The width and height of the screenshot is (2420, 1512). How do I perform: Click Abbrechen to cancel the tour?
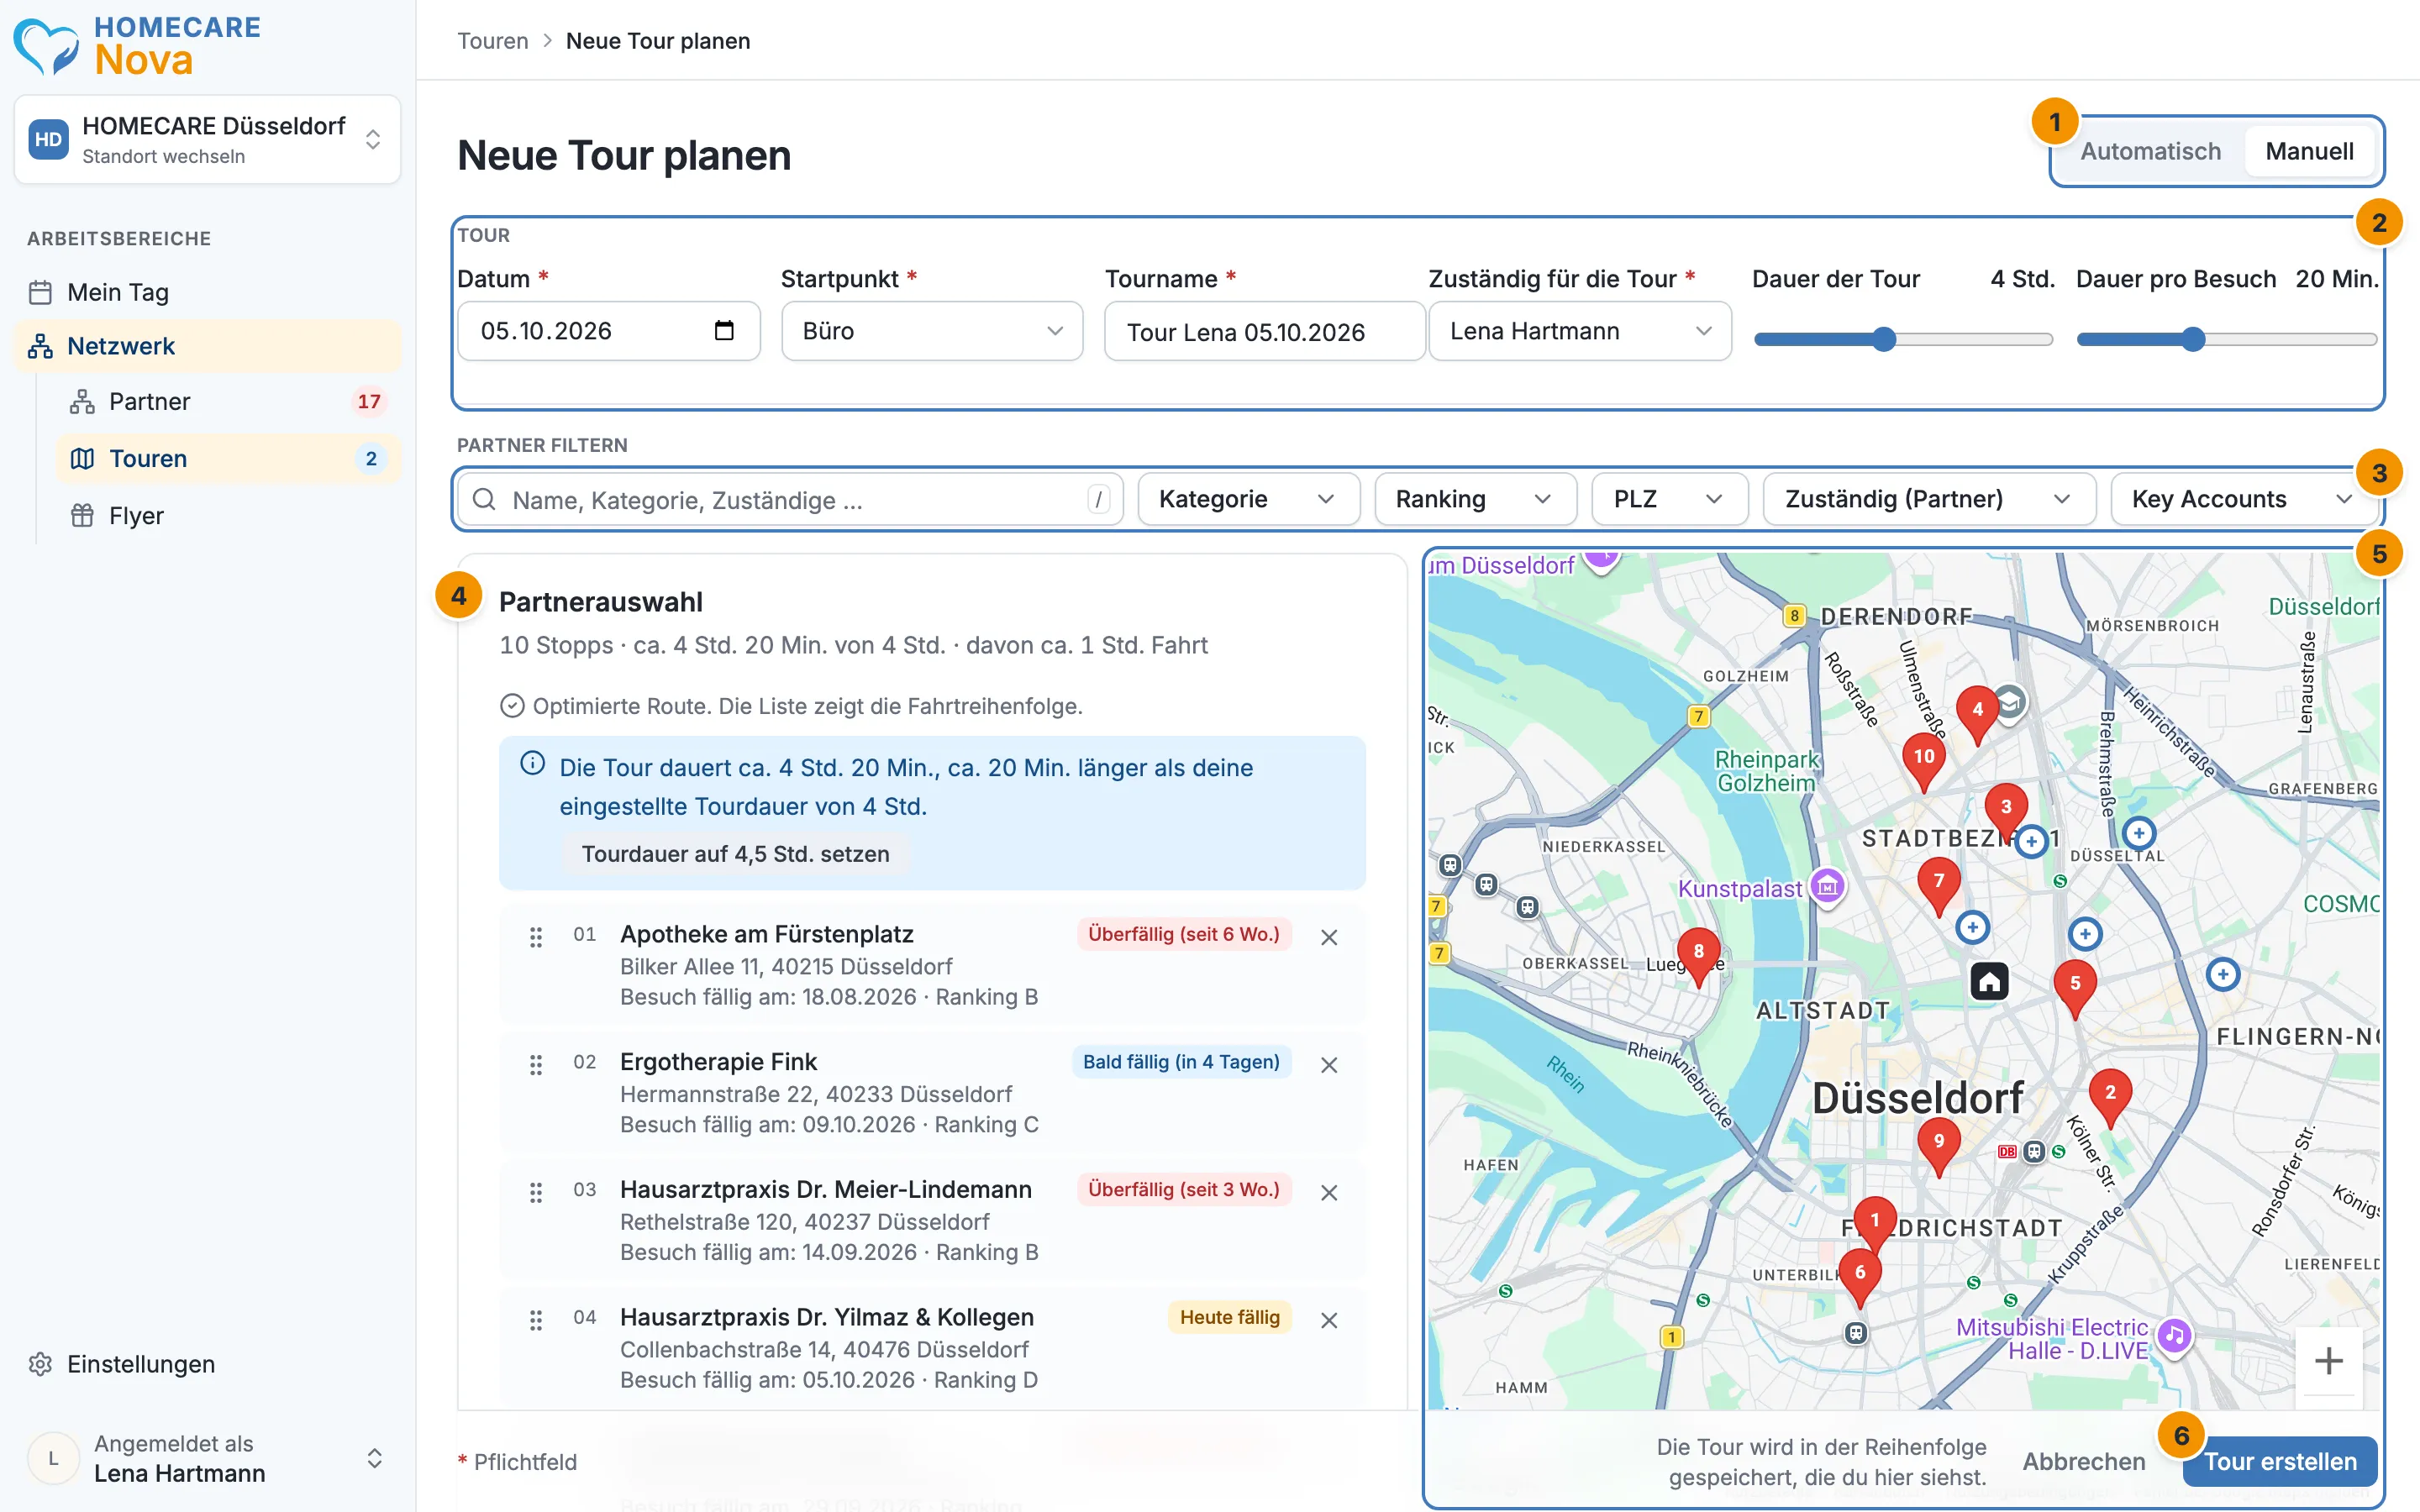point(2083,1461)
